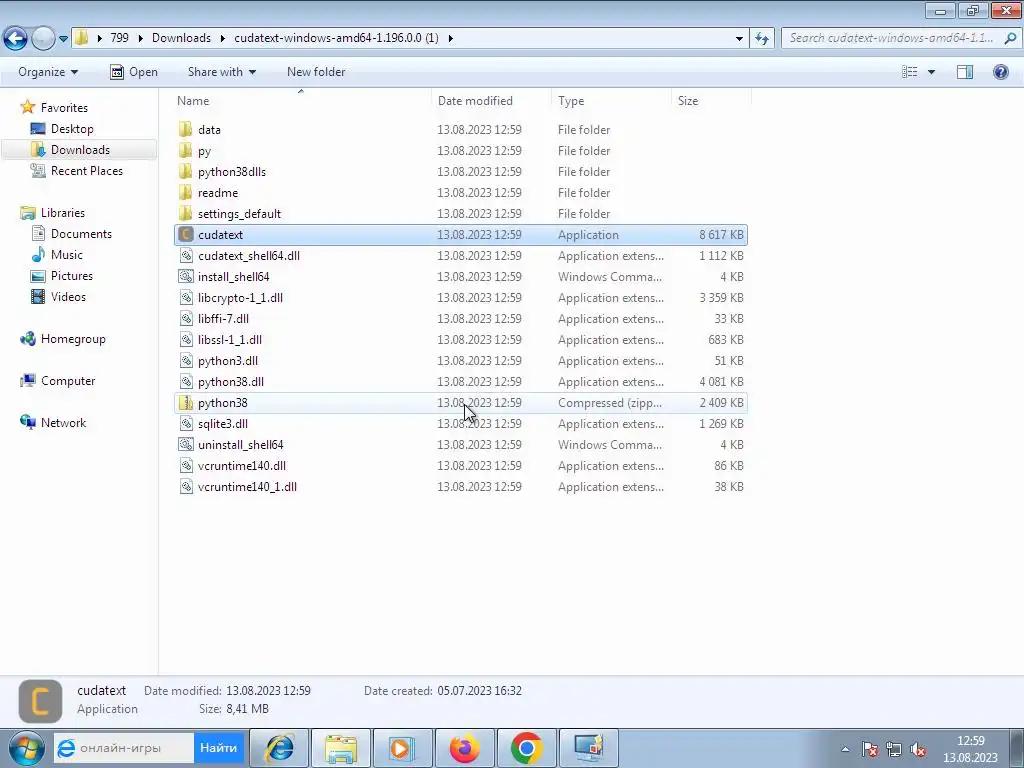Select the cudatext application icon
The height and width of the screenshot is (768, 1024).
(186, 234)
